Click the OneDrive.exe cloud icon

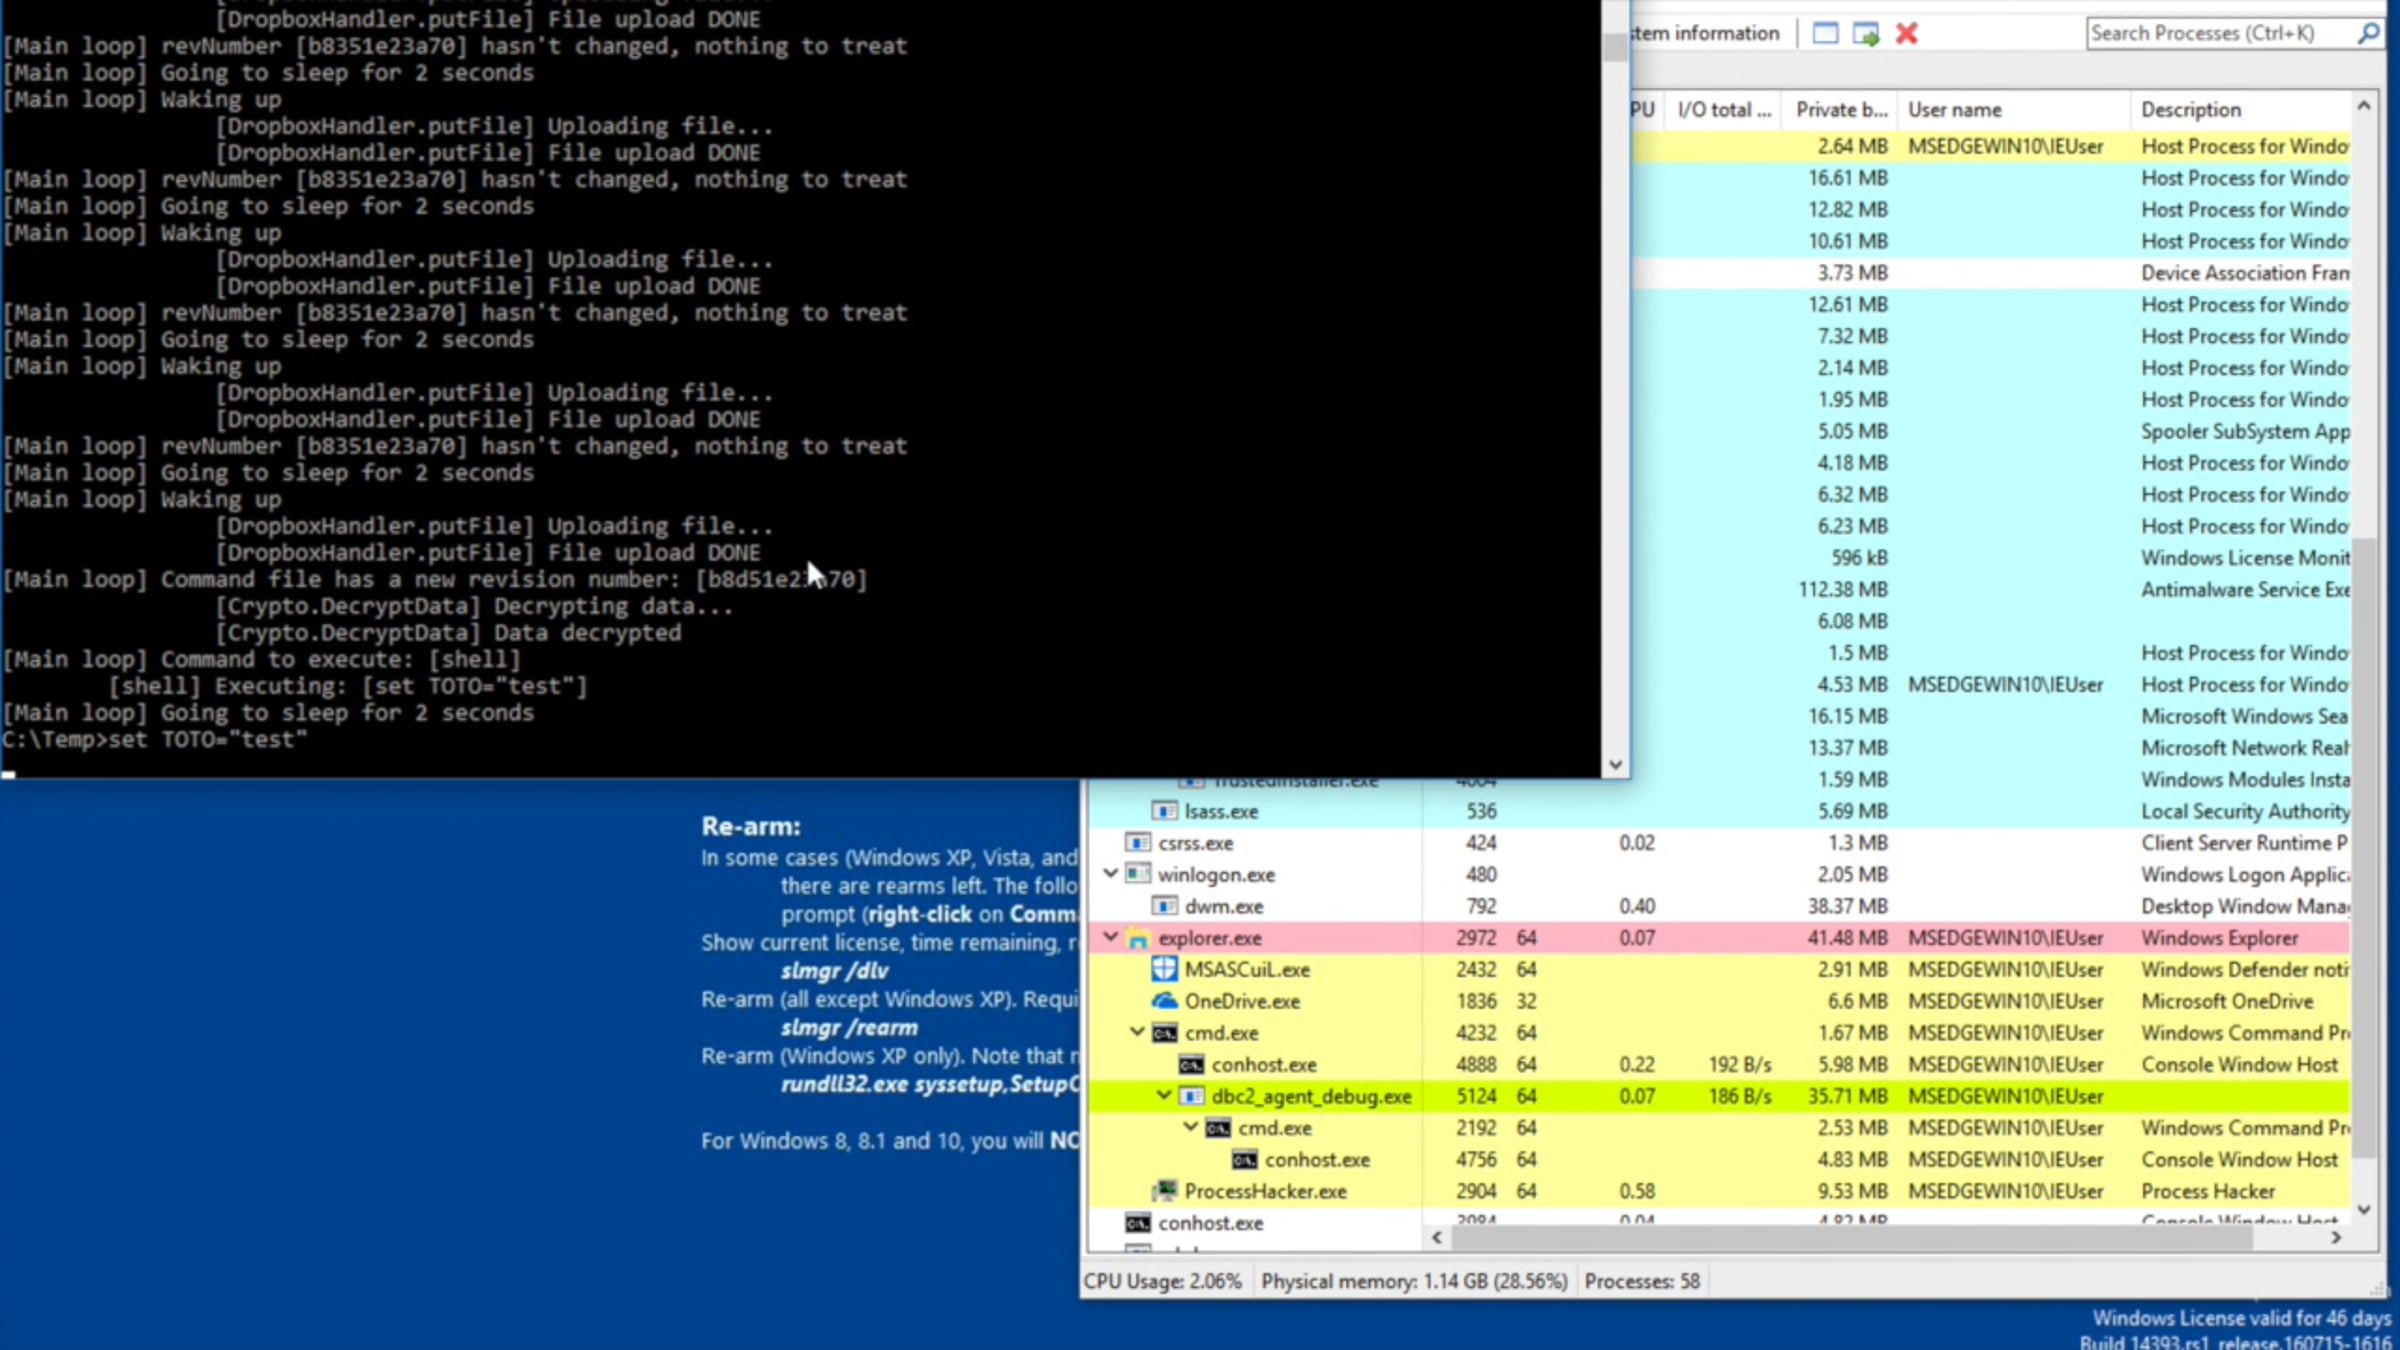1164,1001
